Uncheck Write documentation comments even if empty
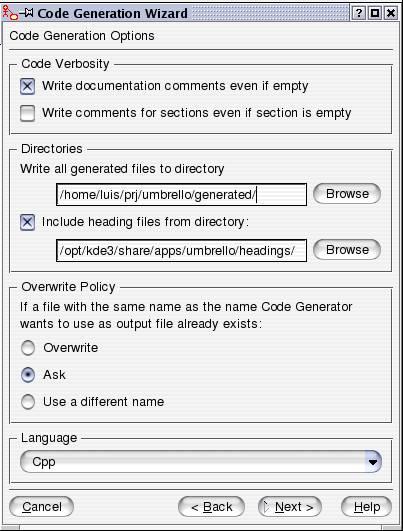Screen dimensions: 403x531 coord(27,86)
